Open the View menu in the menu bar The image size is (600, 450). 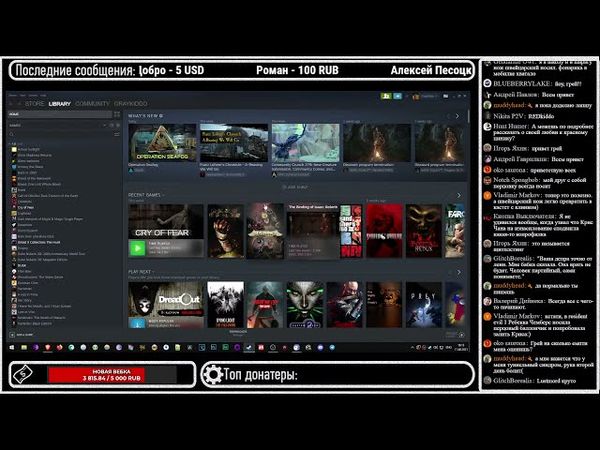tap(23, 95)
